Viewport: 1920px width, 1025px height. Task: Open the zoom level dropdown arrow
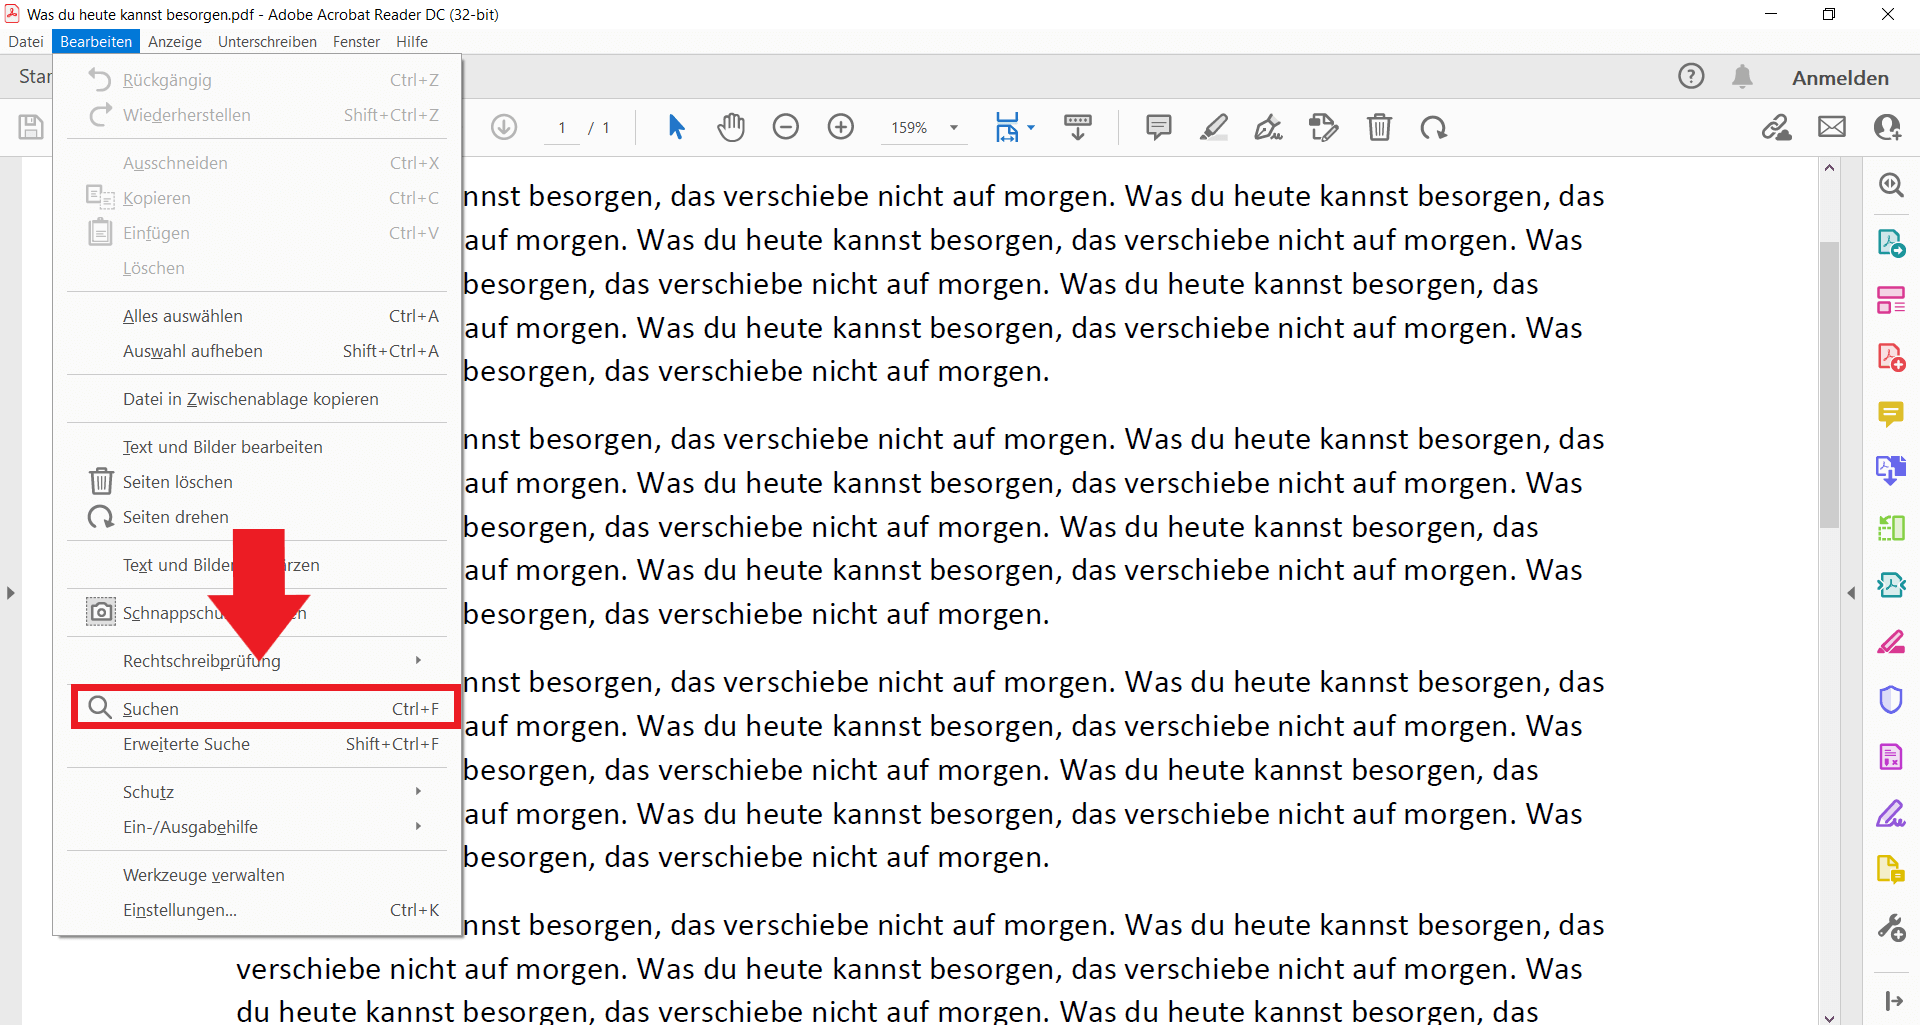coord(954,128)
